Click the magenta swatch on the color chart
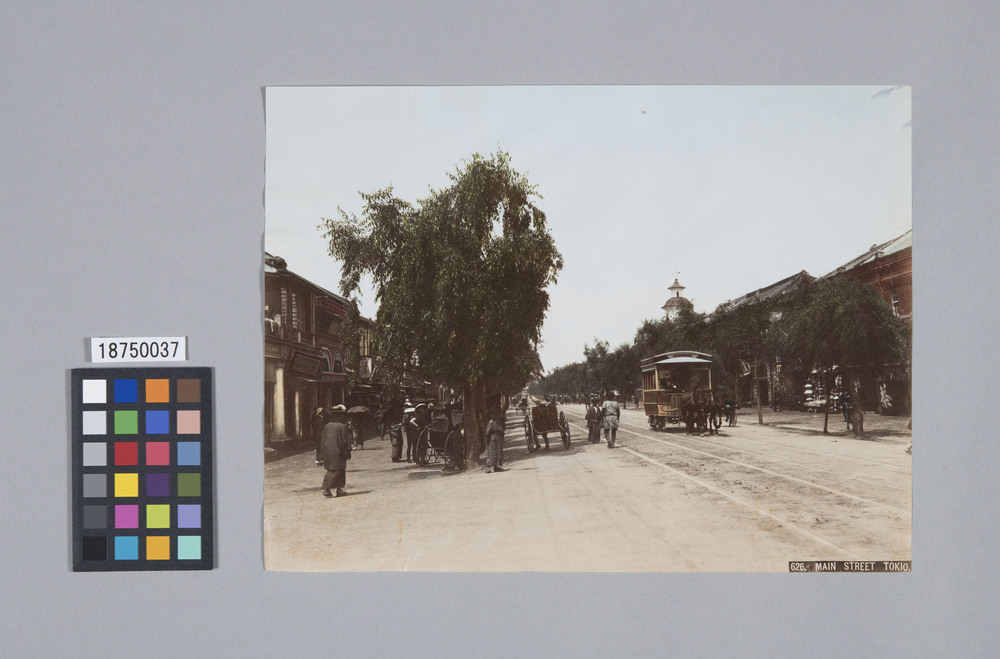The height and width of the screenshot is (659, 1000). coord(126,516)
